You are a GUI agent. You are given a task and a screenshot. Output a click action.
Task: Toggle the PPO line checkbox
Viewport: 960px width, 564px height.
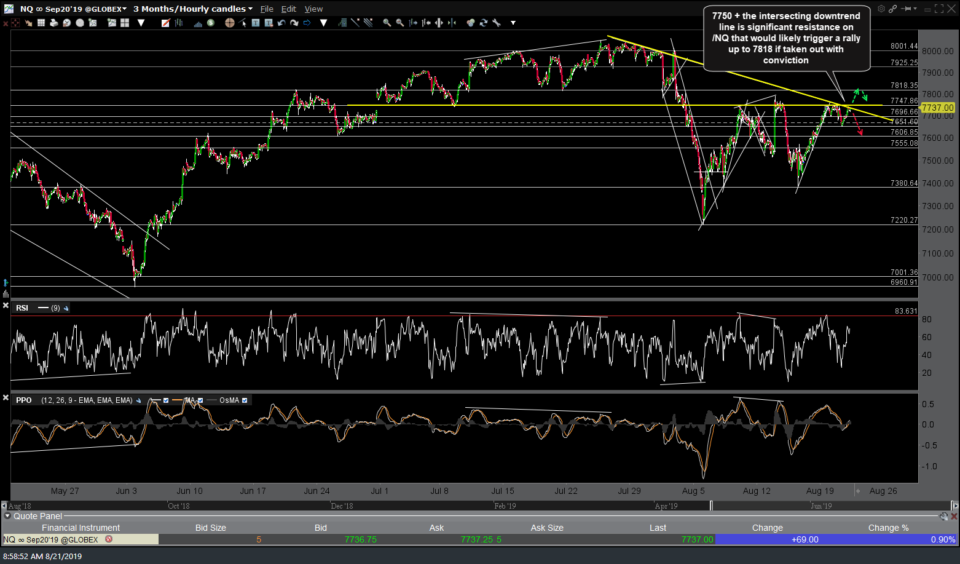tap(166, 400)
